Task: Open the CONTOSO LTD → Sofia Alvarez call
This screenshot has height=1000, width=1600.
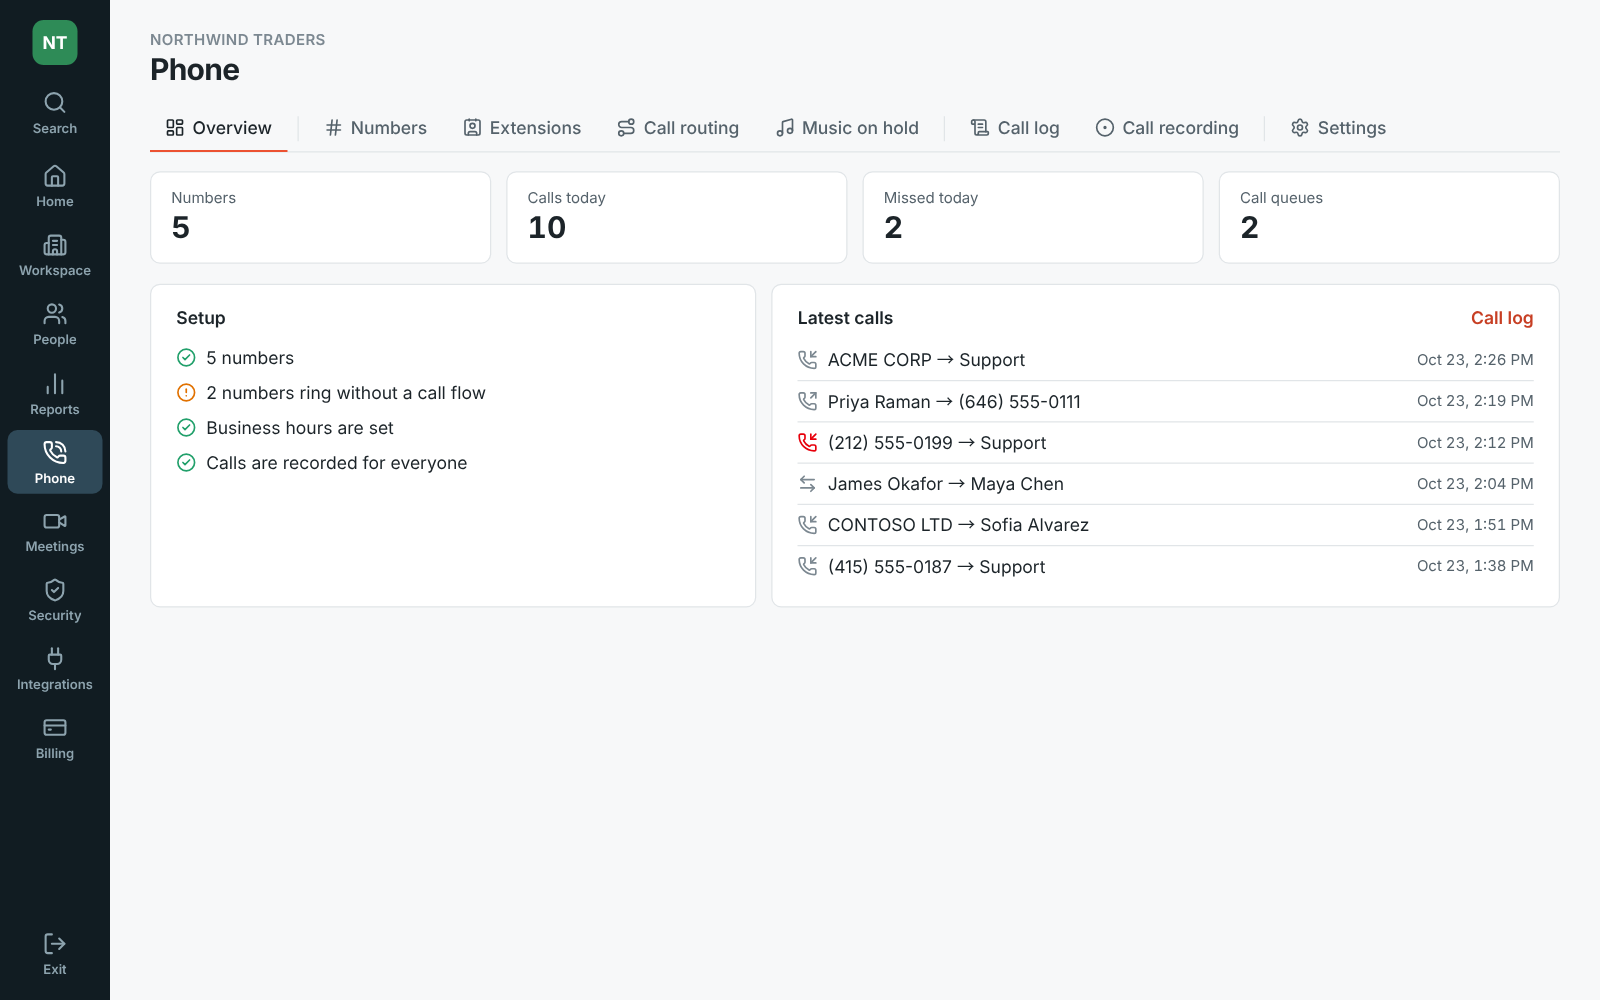Action: tap(1166, 525)
